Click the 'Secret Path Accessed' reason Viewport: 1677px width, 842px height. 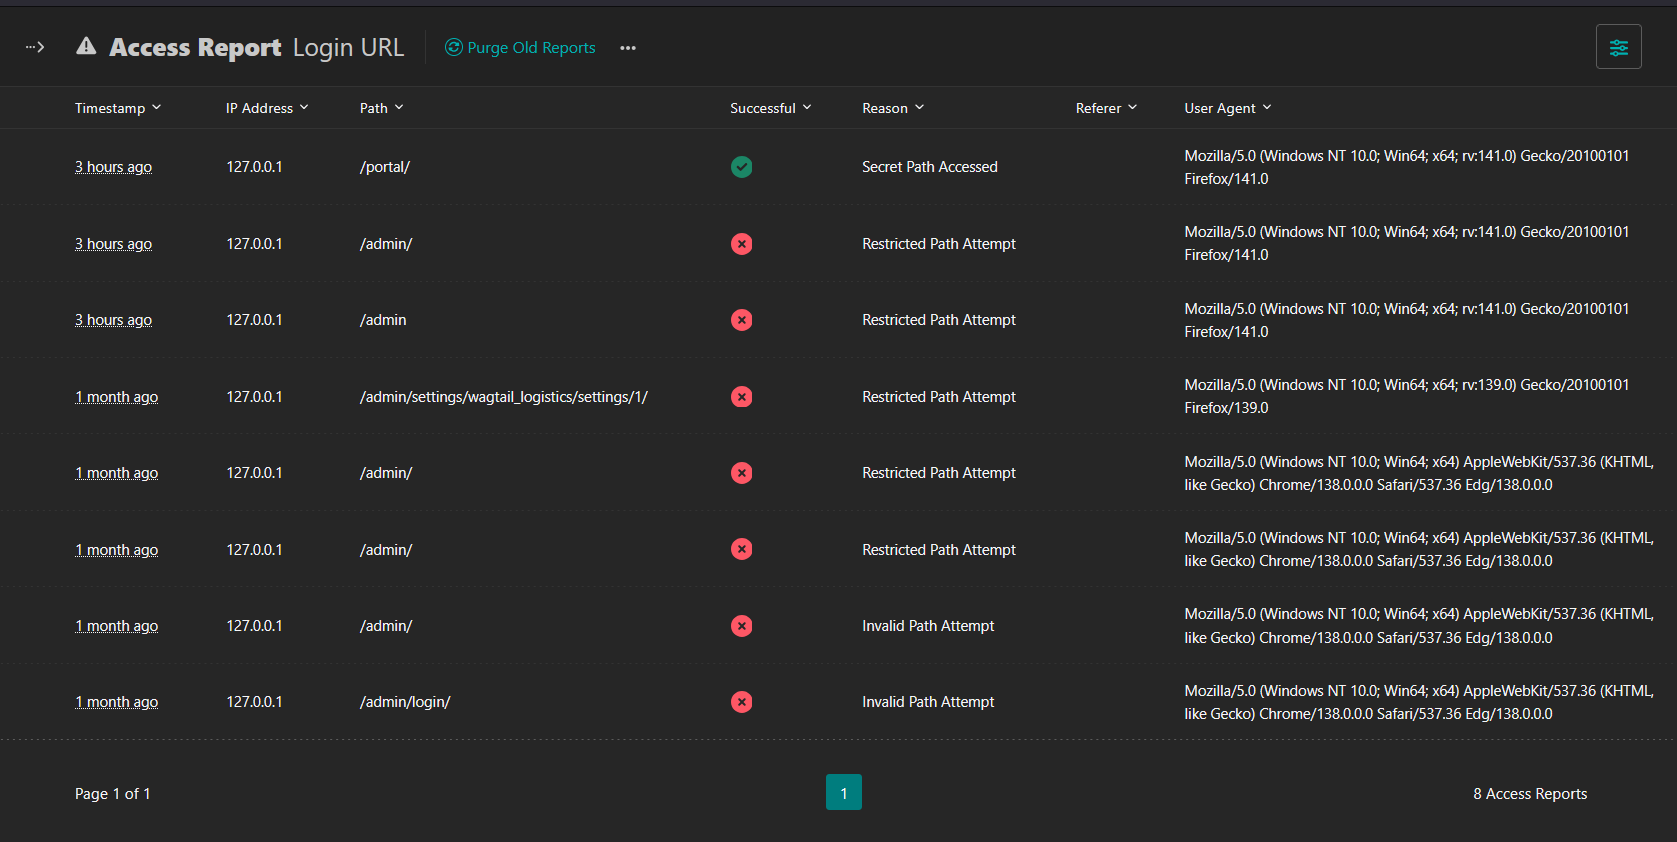coord(930,167)
